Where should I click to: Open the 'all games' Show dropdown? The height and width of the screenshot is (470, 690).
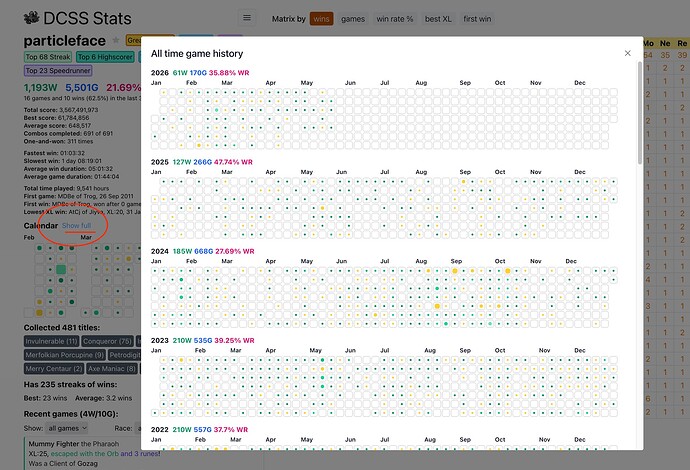[x=67, y=428]
